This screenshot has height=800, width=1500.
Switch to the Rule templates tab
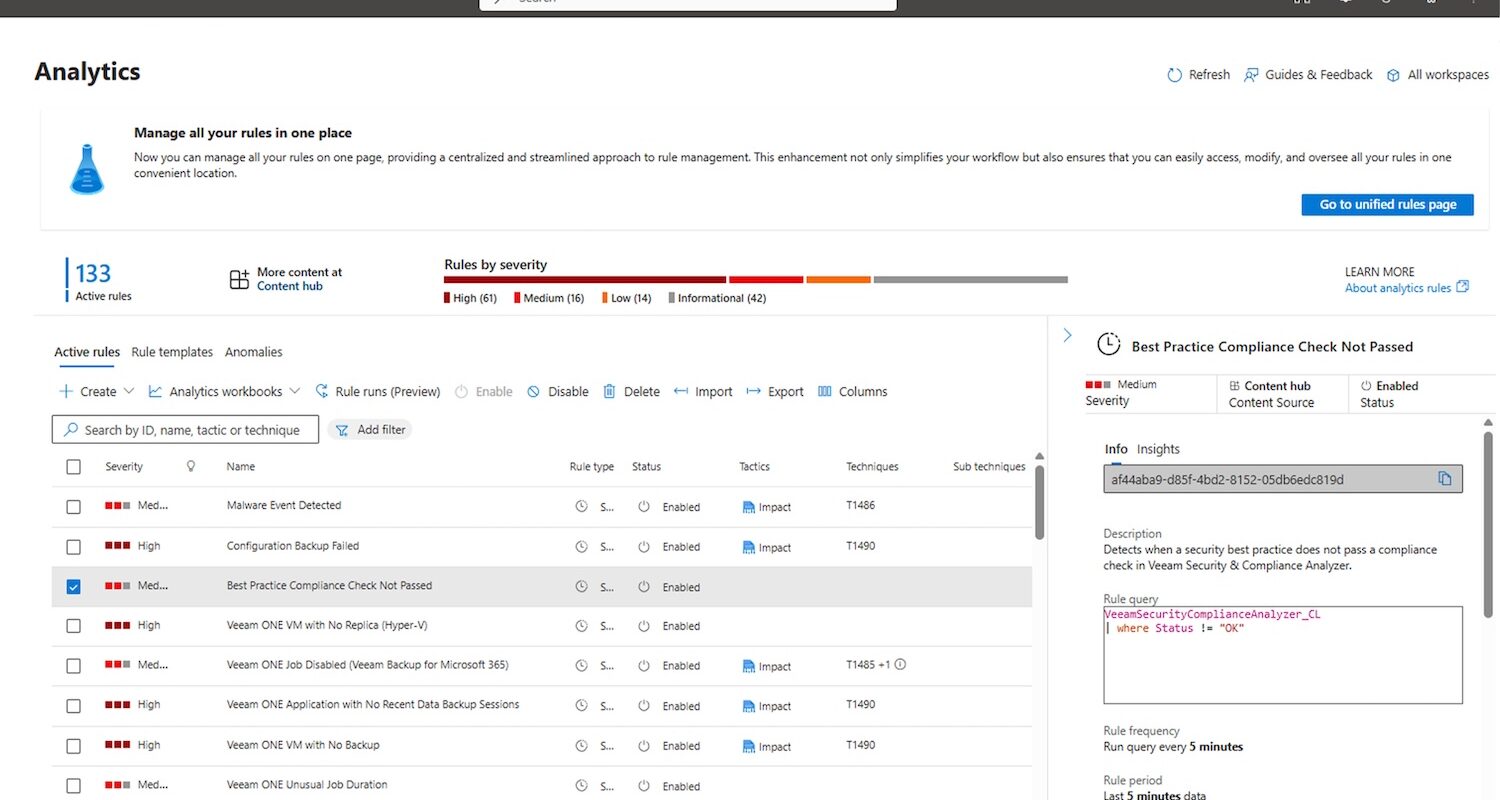[x=172, y=352]
